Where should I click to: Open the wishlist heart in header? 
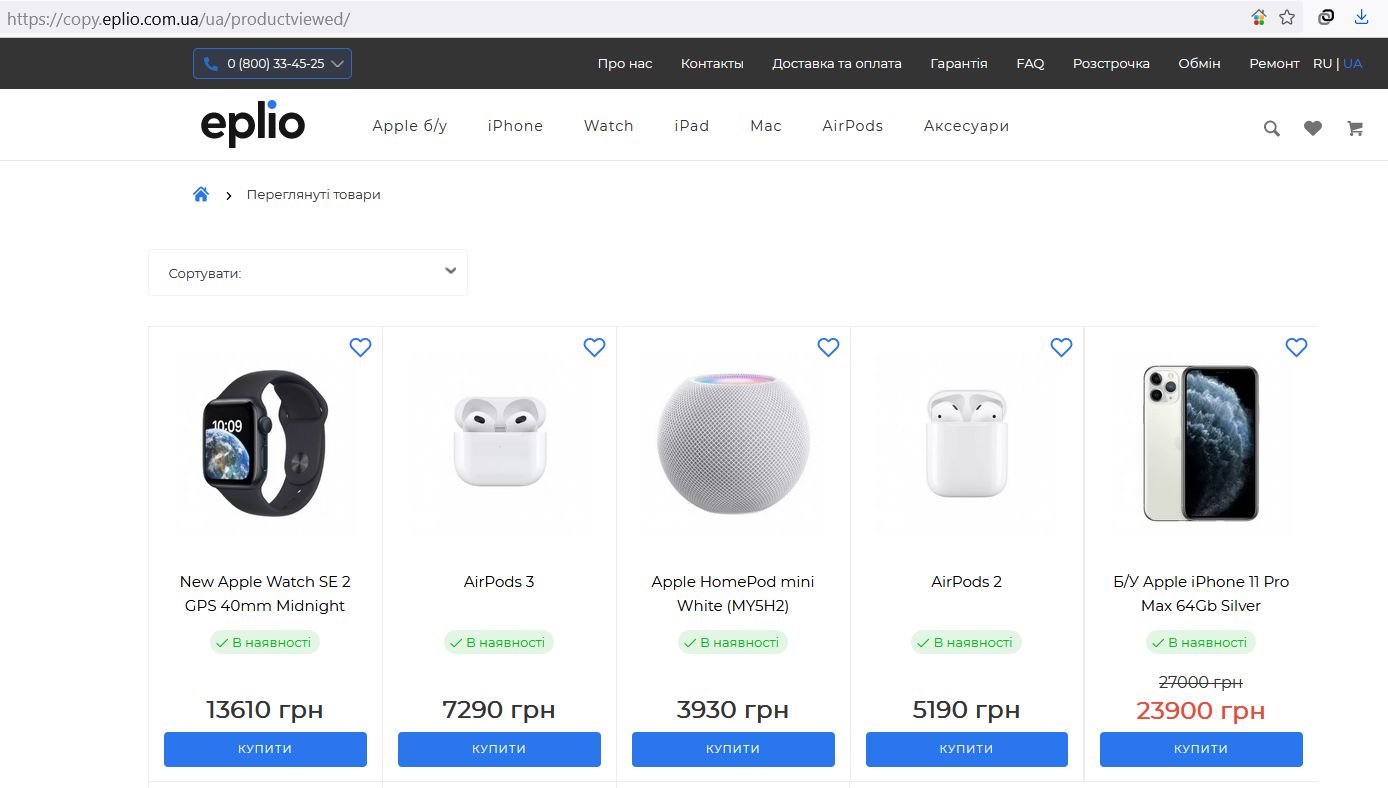coord(1313,128)
